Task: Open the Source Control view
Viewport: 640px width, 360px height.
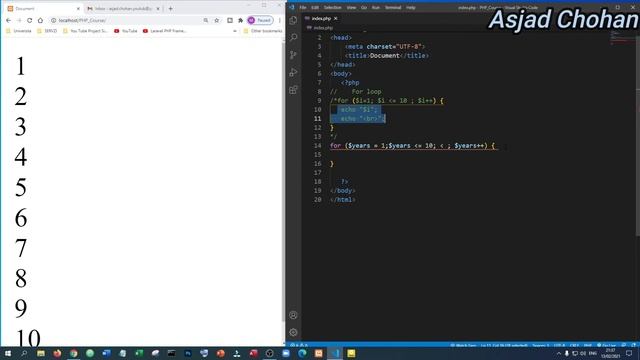Action: [x=293, y=55]
